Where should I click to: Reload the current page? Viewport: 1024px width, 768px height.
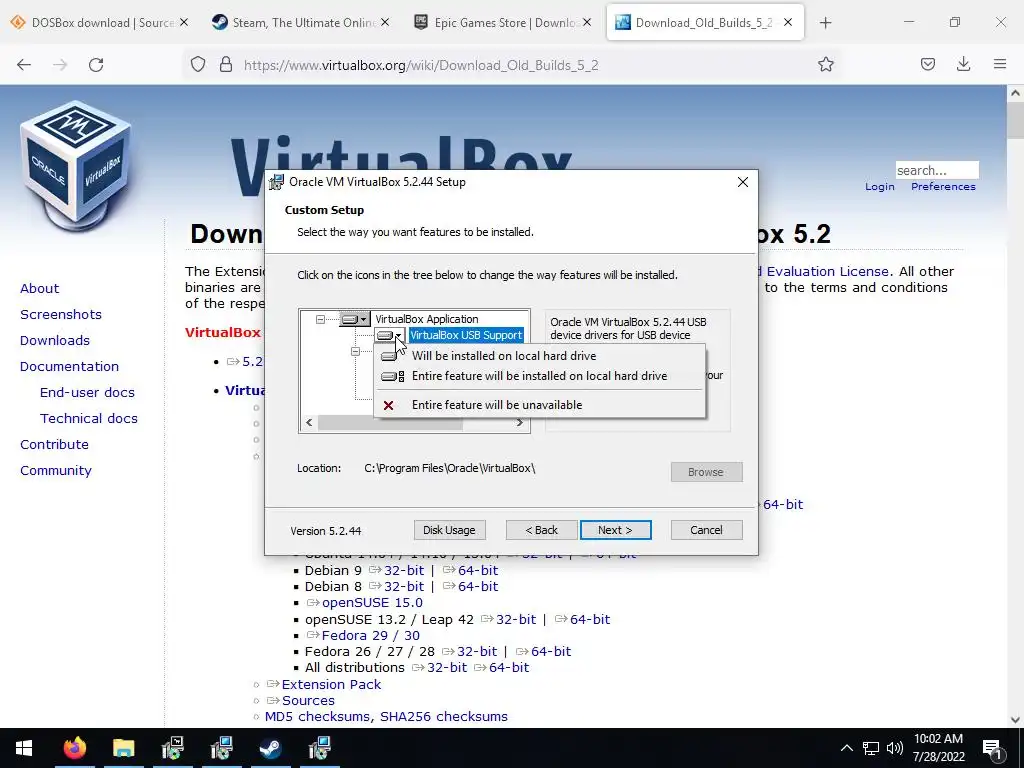tap(96, 65)
